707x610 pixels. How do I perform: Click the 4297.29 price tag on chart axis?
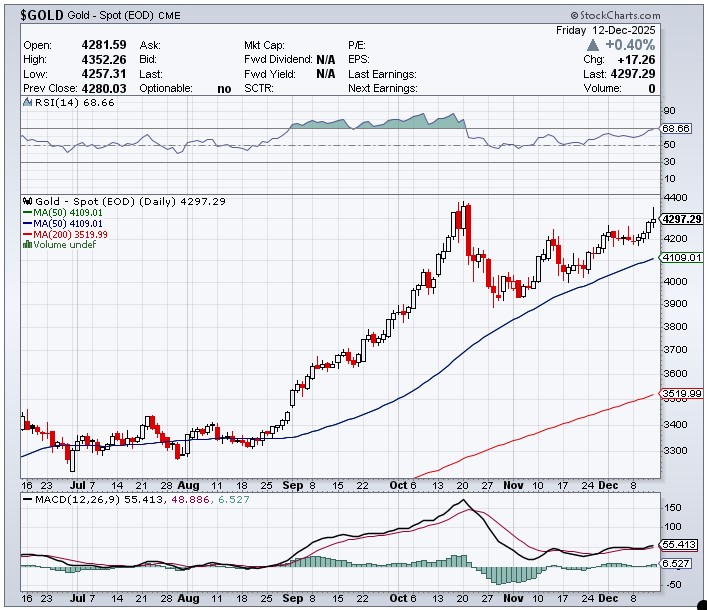681,219
